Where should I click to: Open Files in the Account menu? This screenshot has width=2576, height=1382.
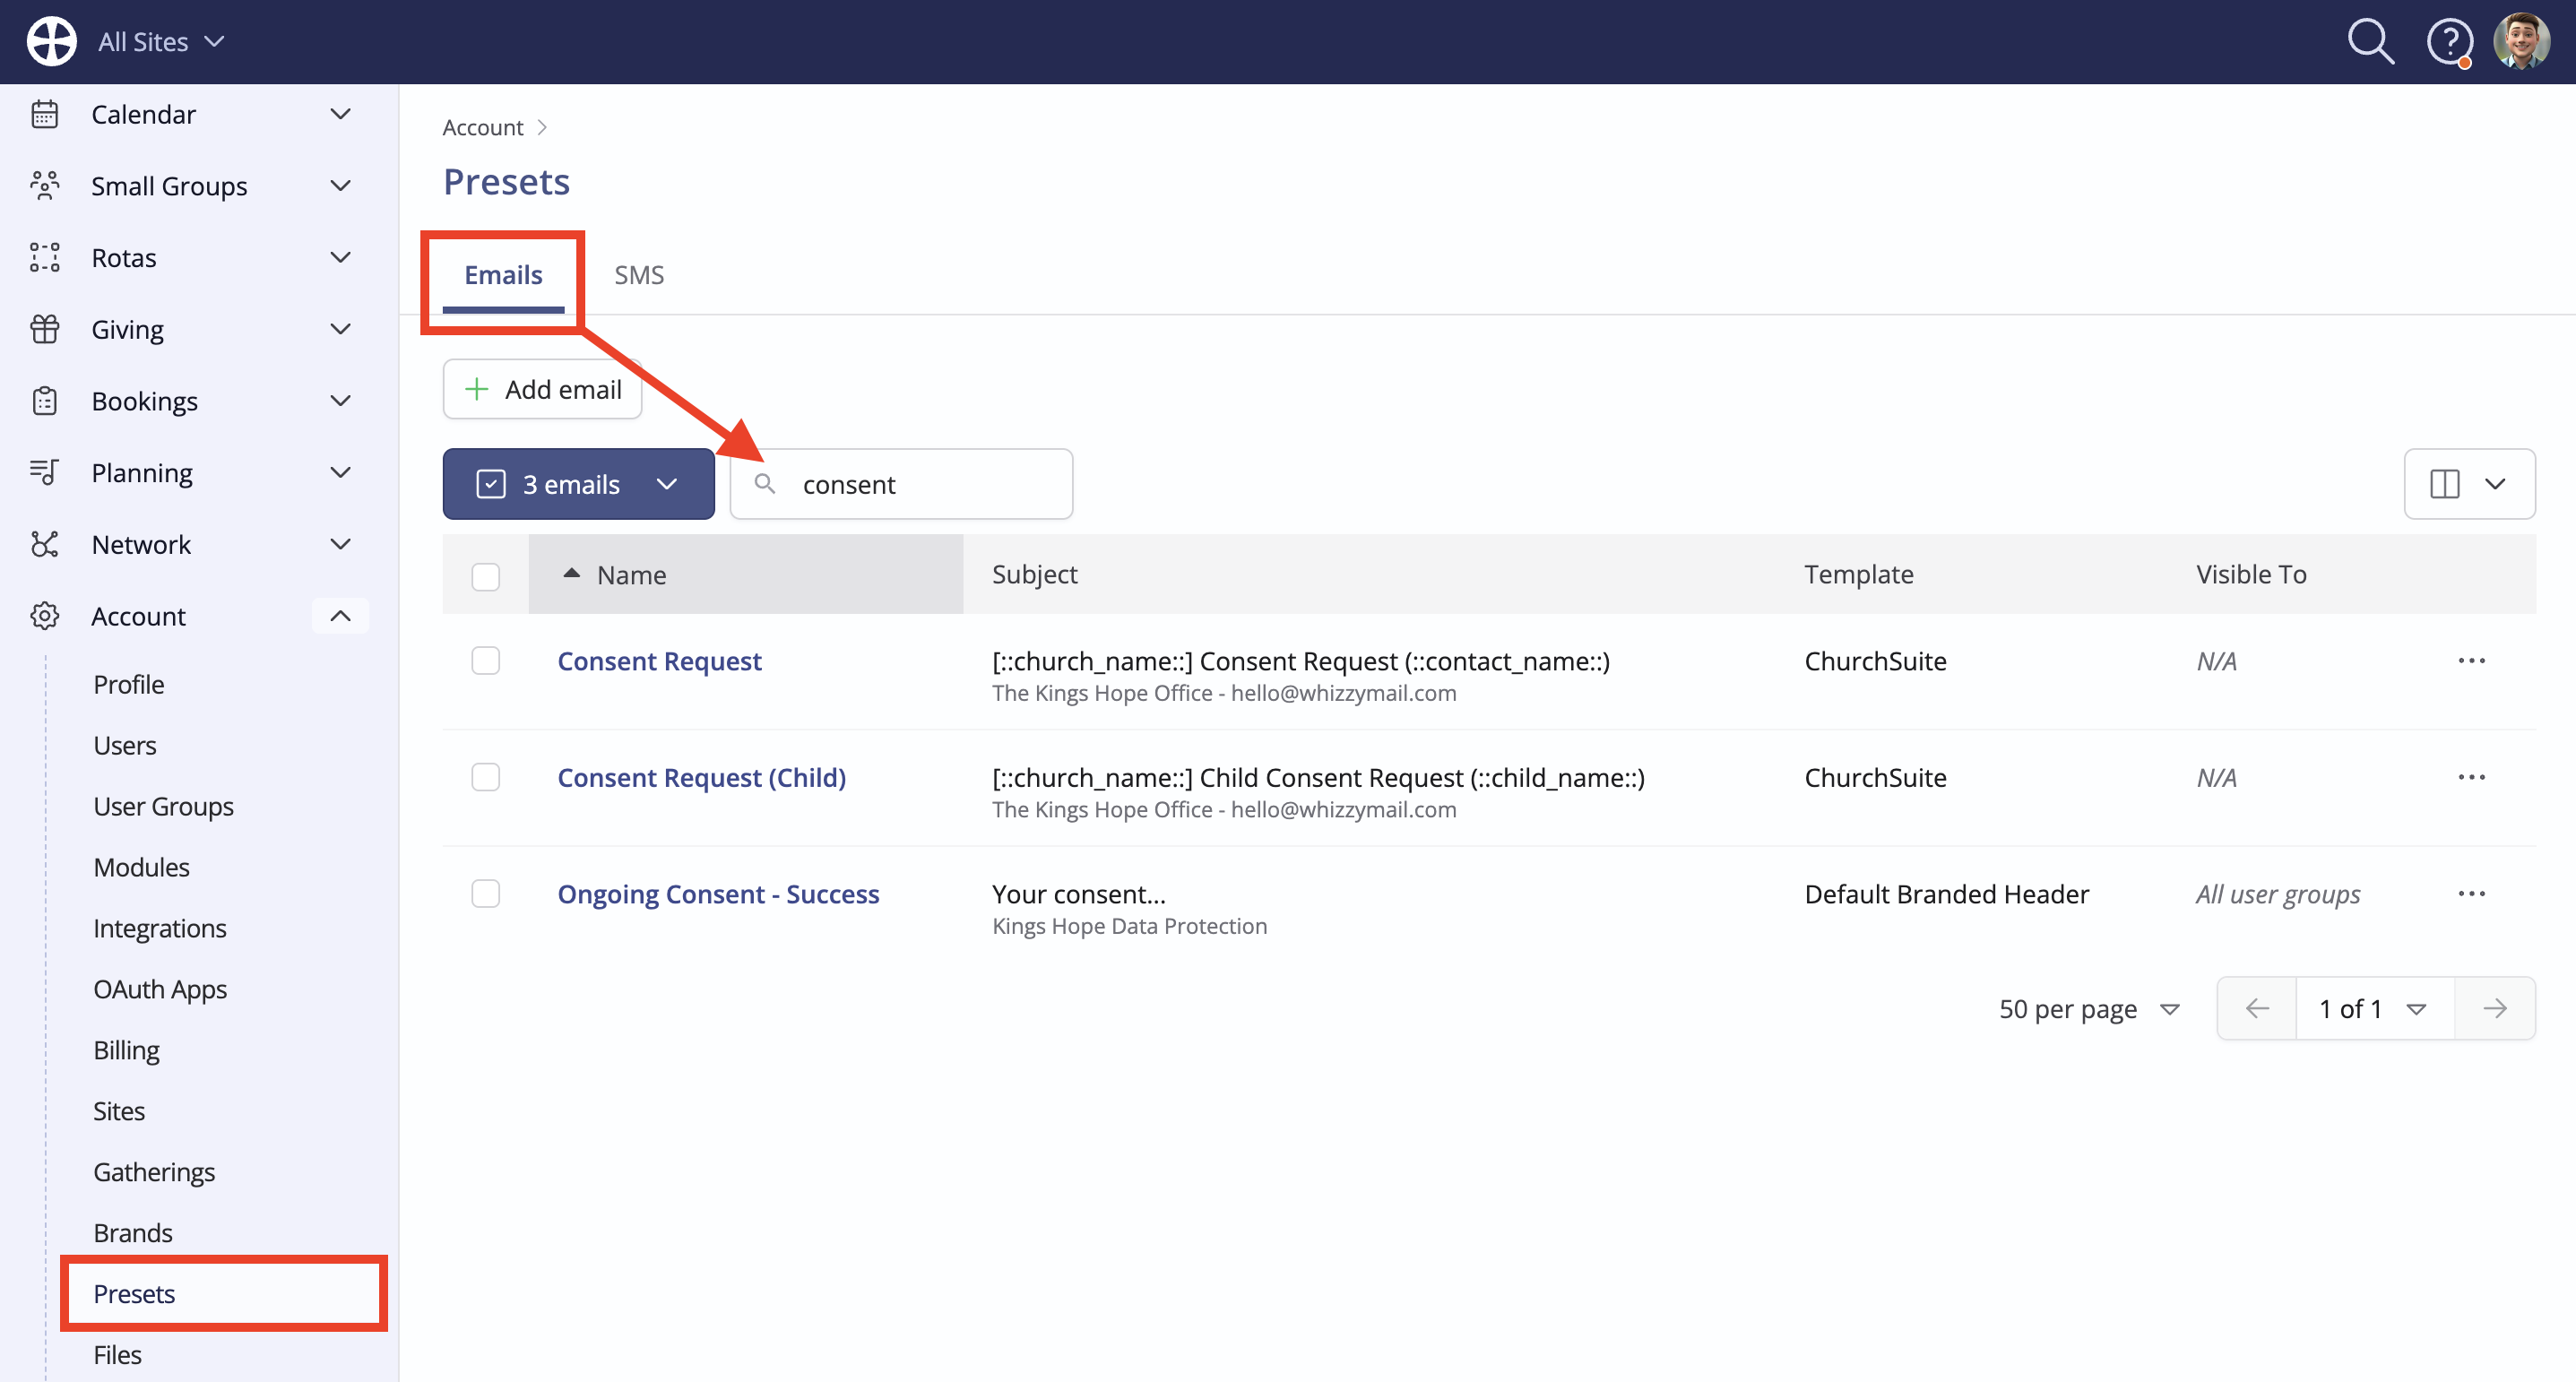click(x=117, y=1355)
